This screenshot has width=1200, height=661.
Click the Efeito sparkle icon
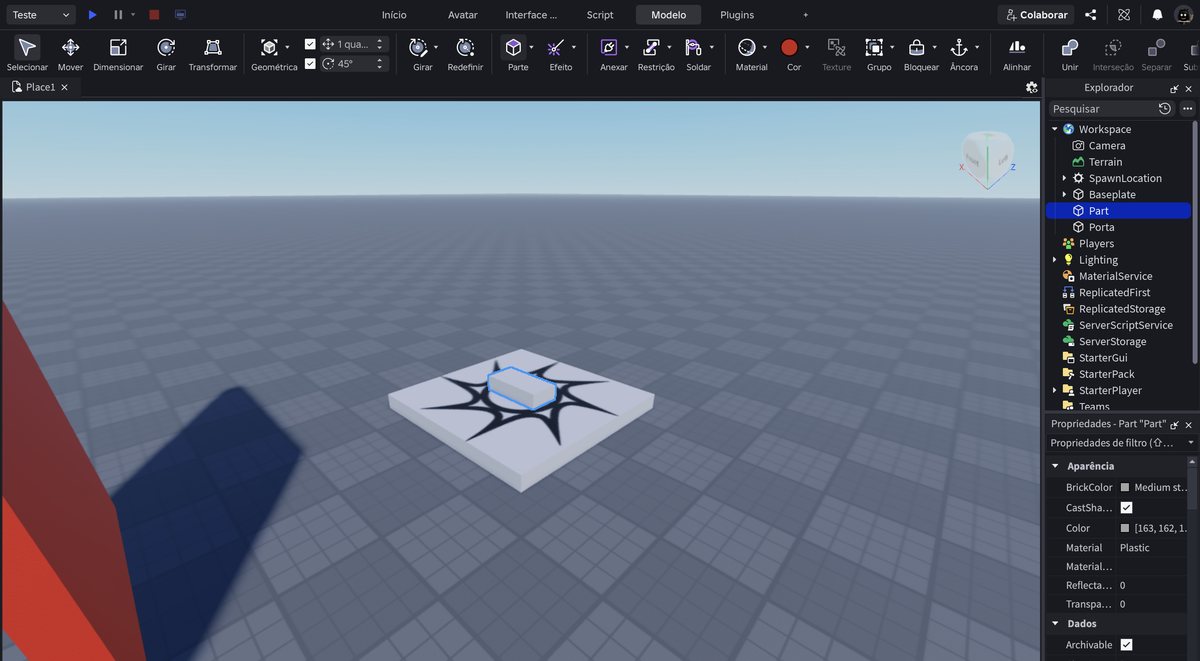click(556, 47)
